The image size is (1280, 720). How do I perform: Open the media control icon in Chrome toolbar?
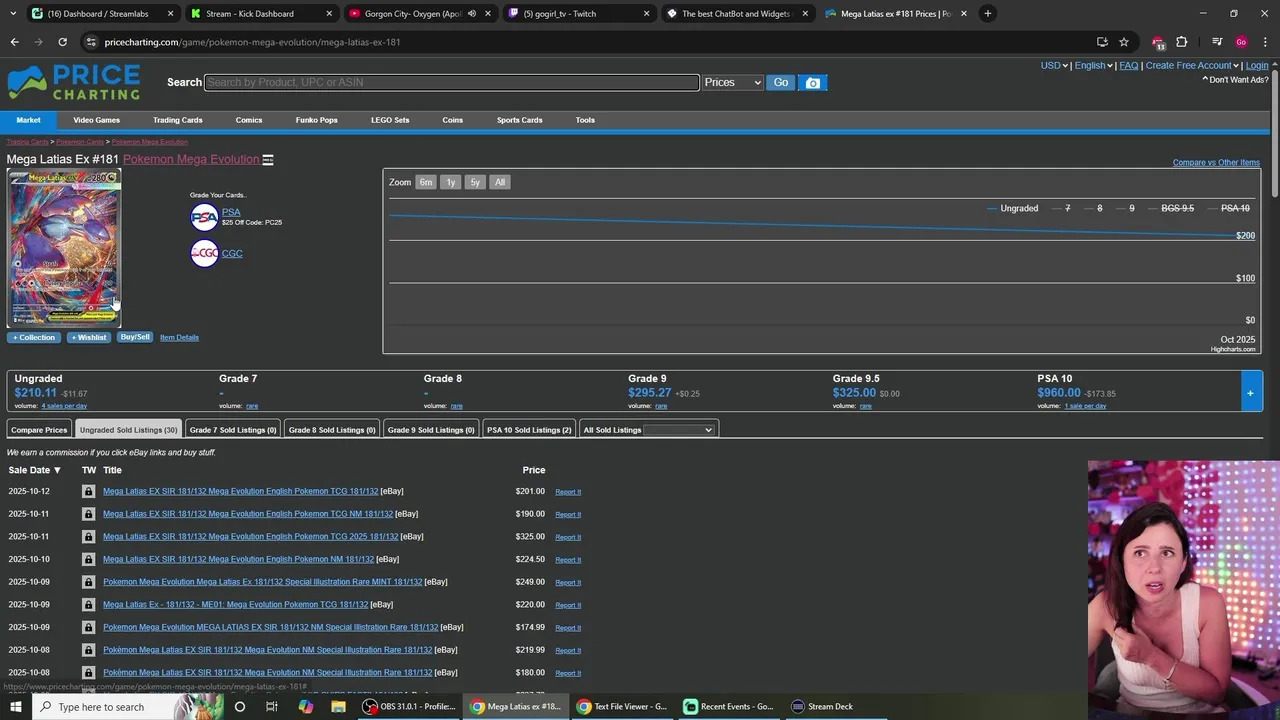pyautogui.click(x=1217, y=42)
